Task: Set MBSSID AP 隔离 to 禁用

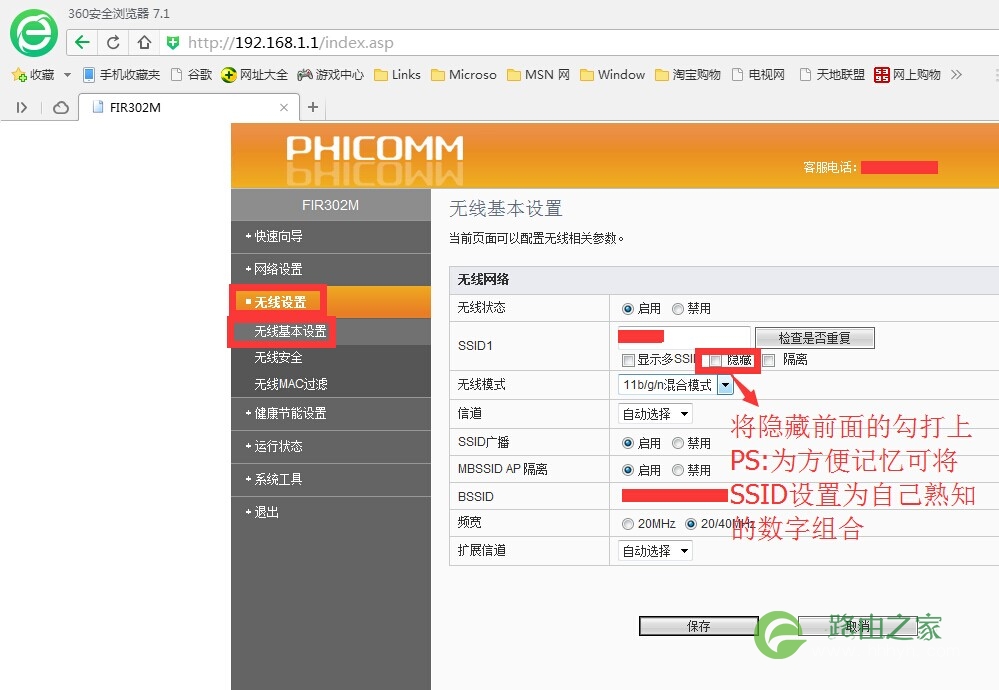Action: coord(678,470)
